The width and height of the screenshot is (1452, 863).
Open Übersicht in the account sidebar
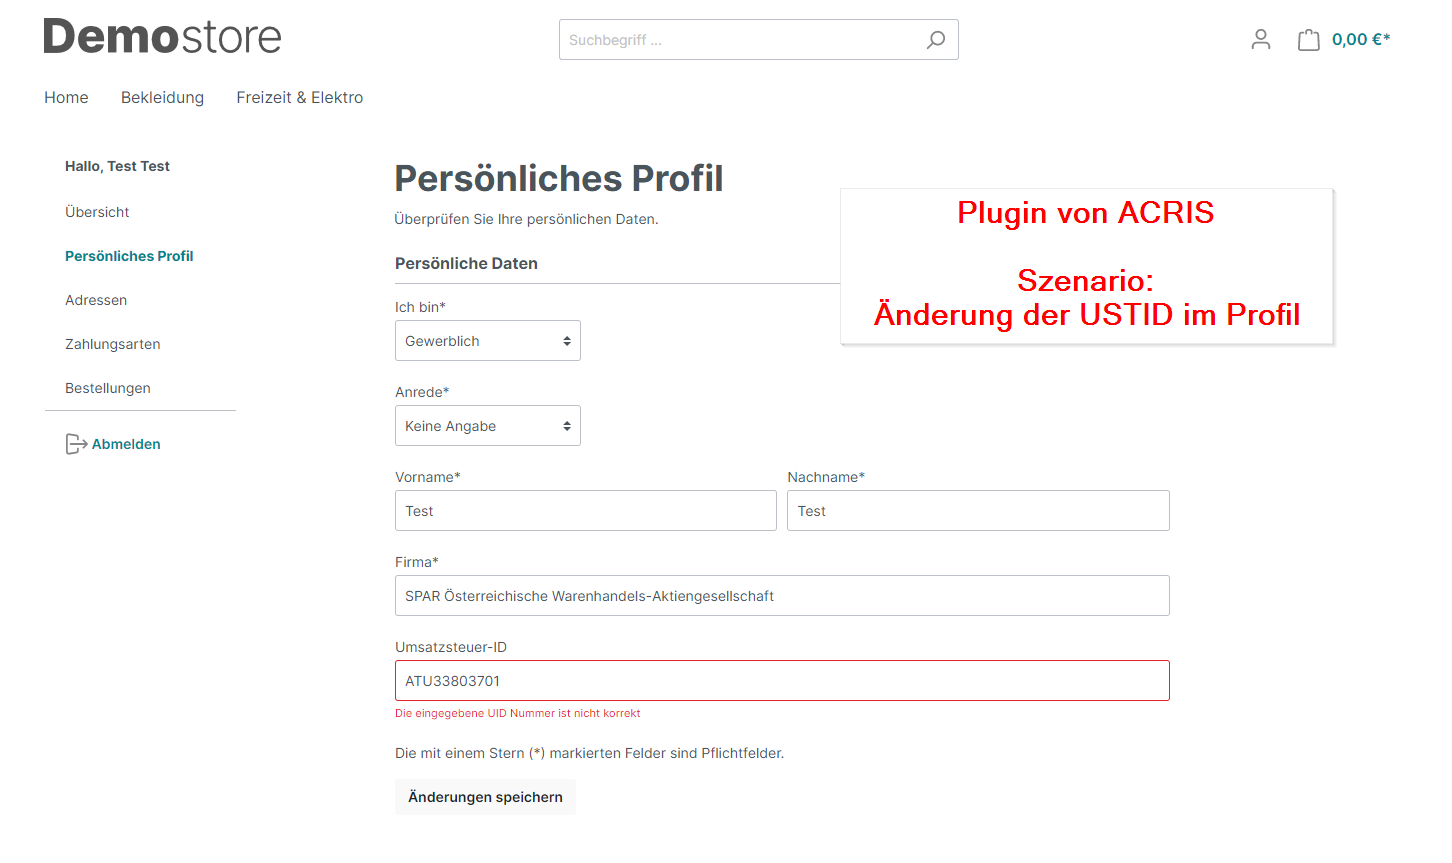coord(97,212)
